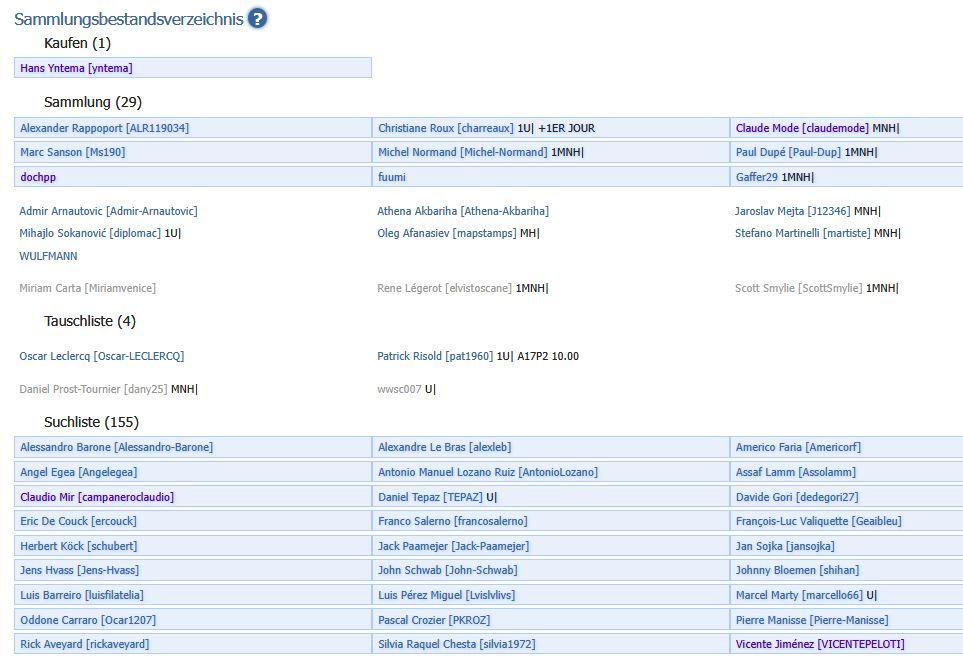Open Stefano Martinelli [martiste] profile

[802, 233]
